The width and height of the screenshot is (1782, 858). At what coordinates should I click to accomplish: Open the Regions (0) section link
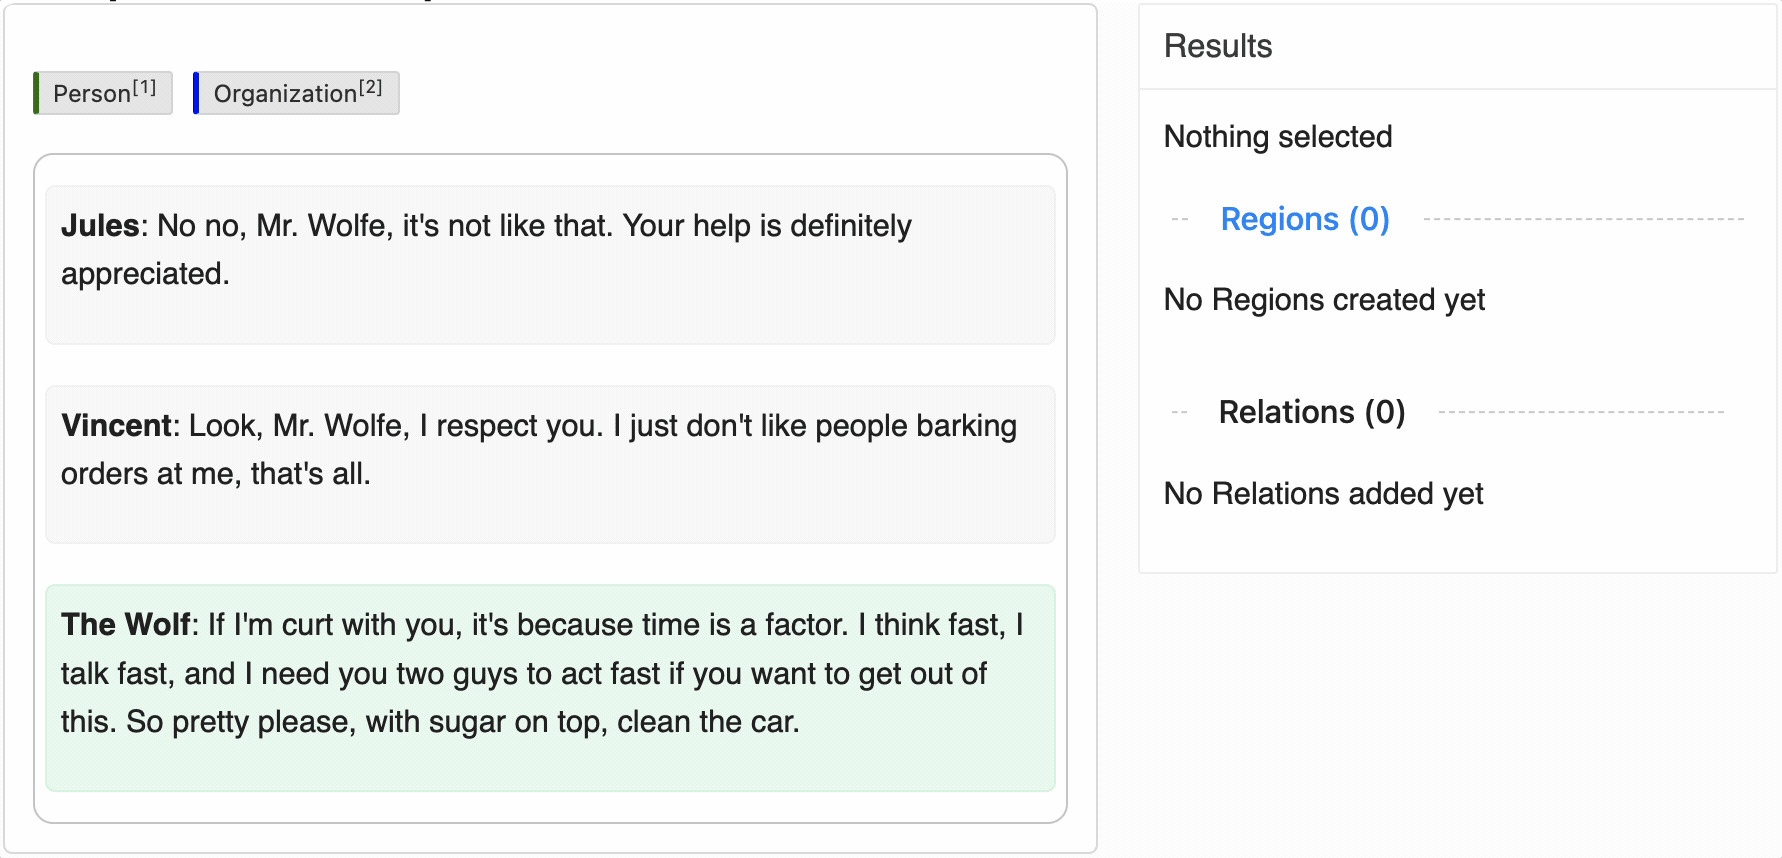pos(1304,219)
